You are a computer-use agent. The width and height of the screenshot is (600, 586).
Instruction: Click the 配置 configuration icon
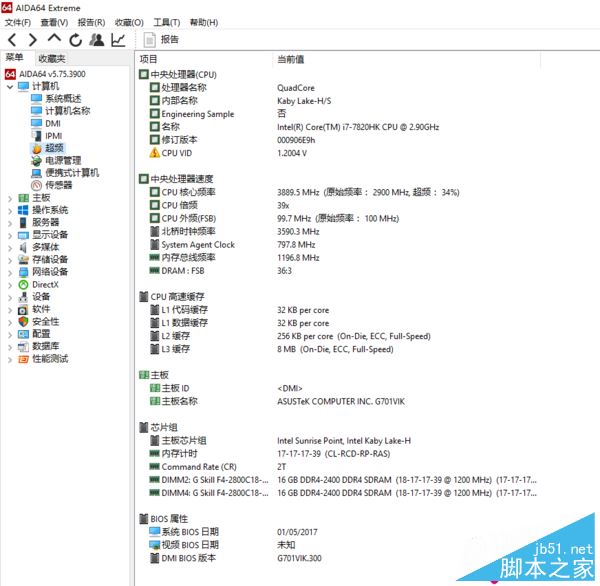click(x=23, y=334)
